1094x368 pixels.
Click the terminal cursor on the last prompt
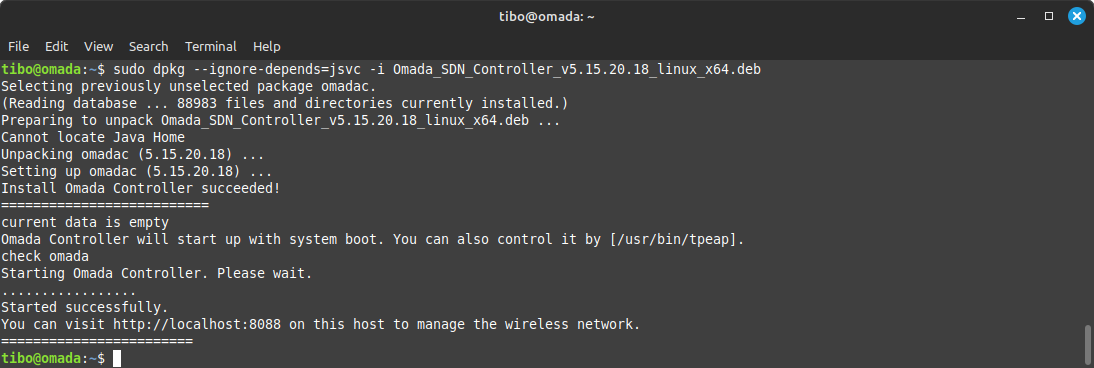click(x=117, y=359)
